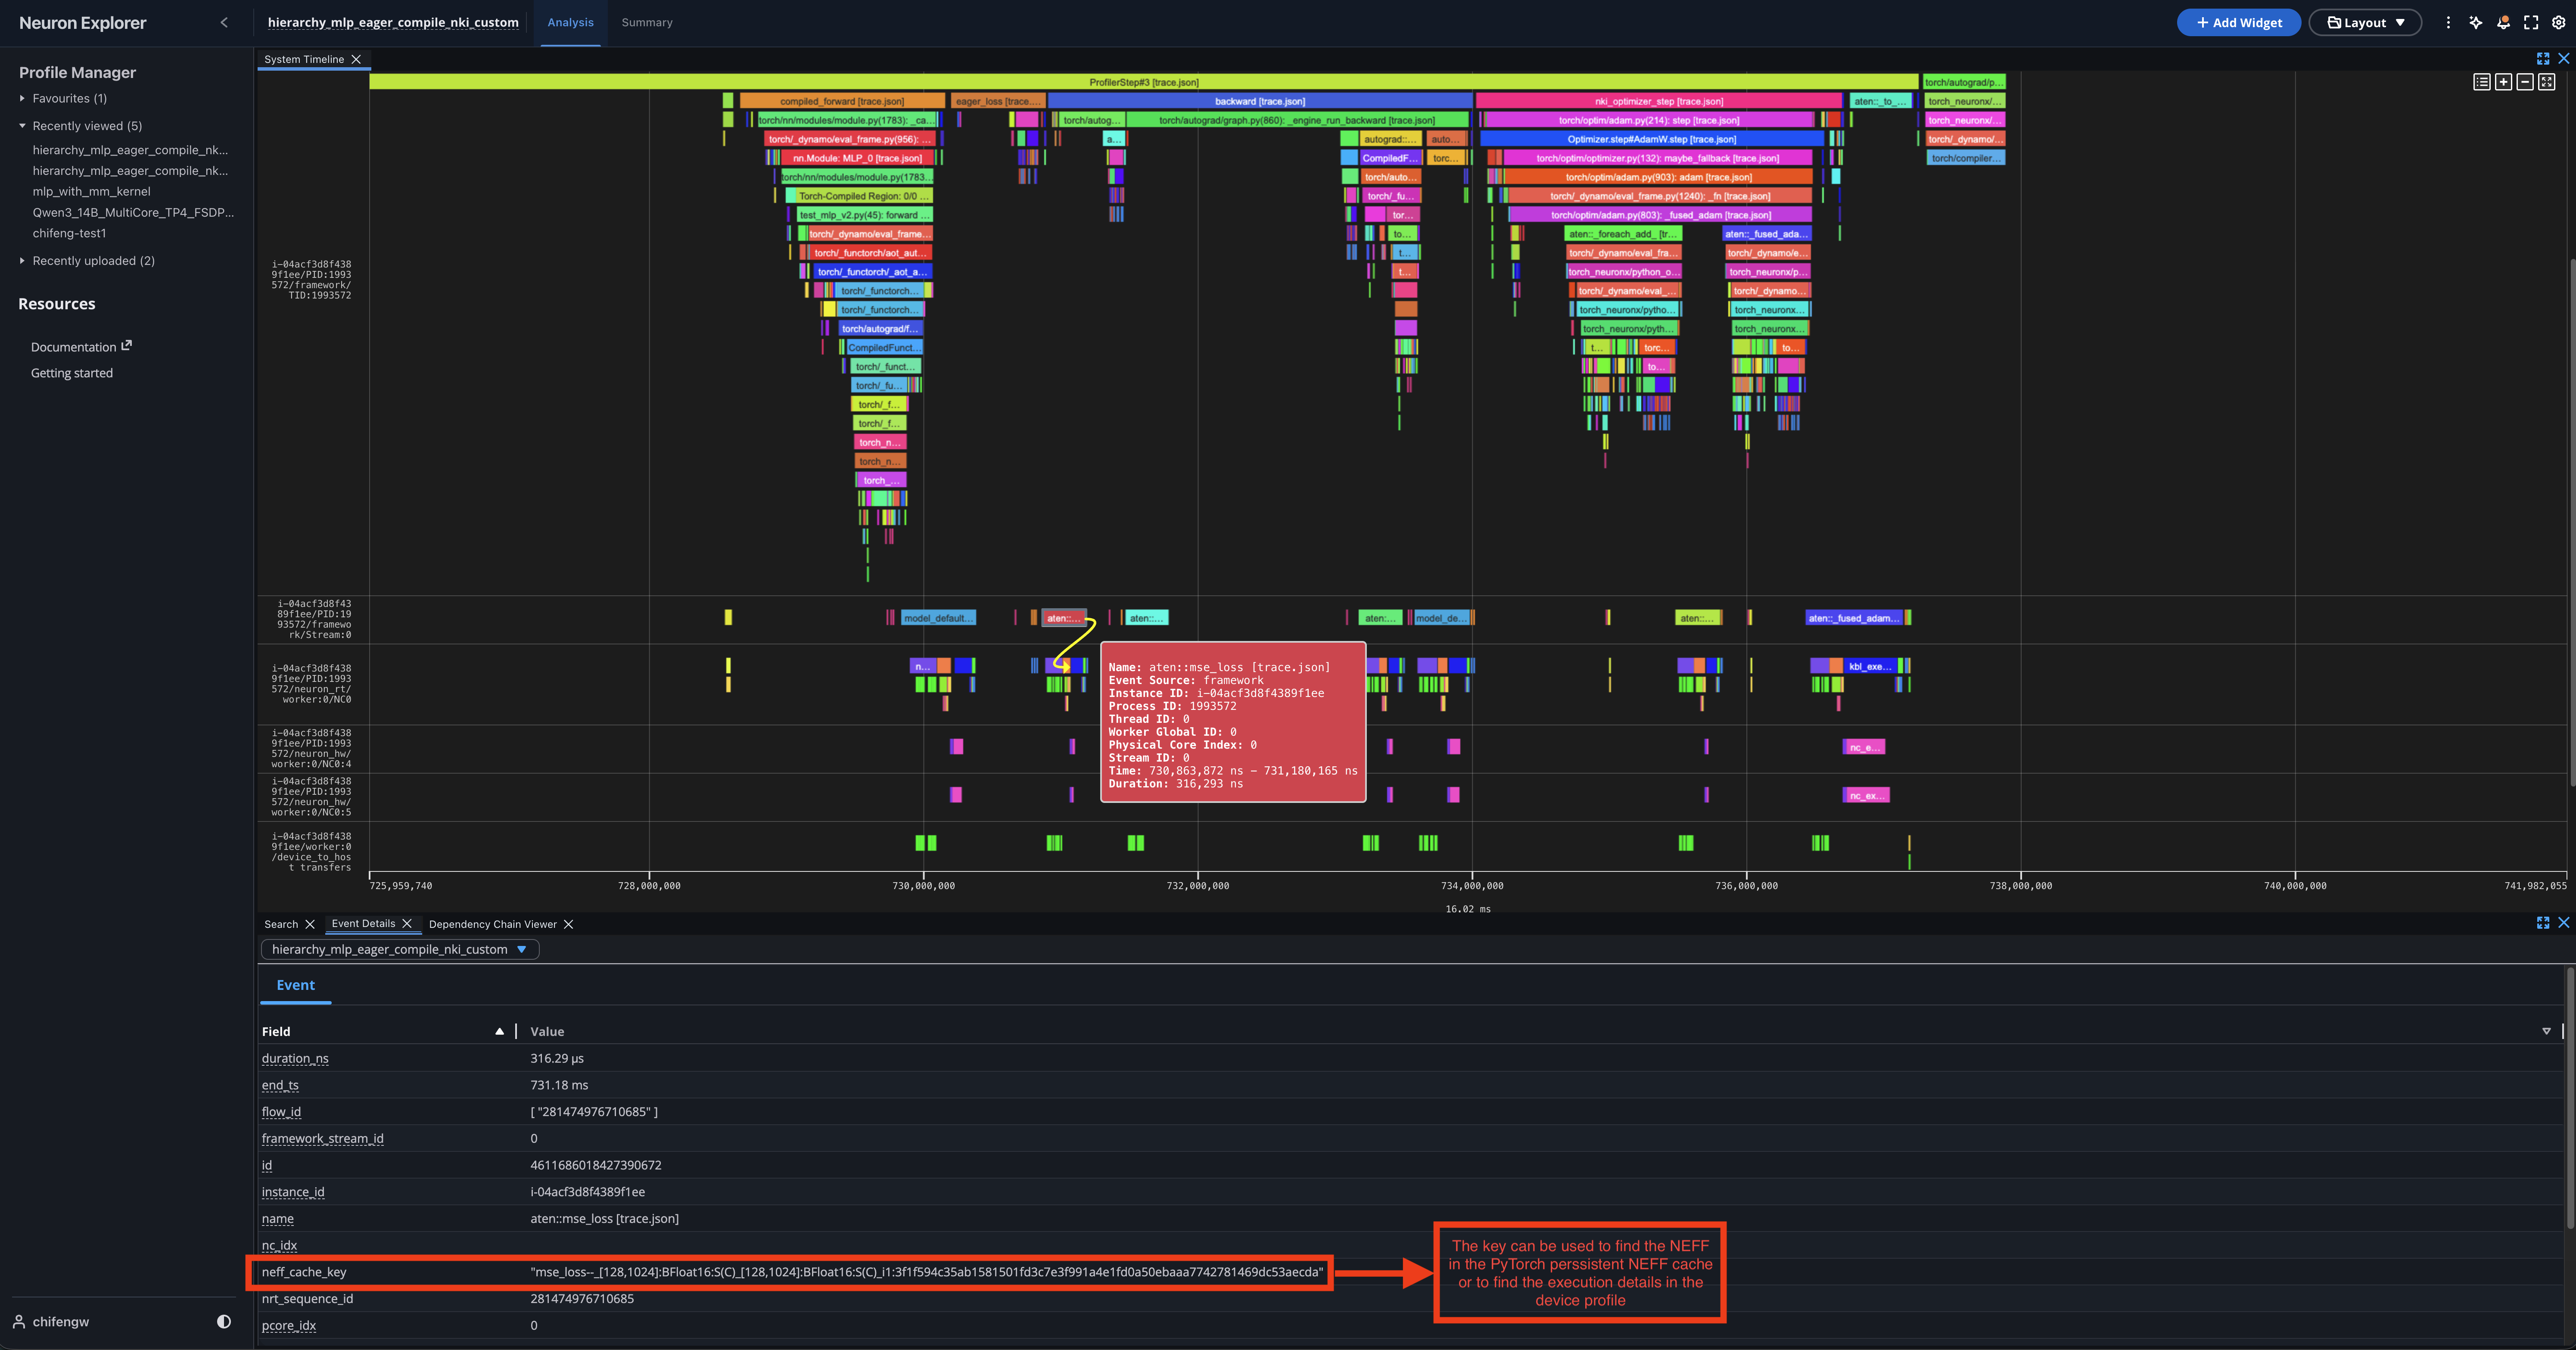The height and width of the screenshot is (1350, 2576).
Task: Open Qwen3_14B_MultiCore_TP4_FSDP profile
Action: pyautogui.click(x=133, y=212)
